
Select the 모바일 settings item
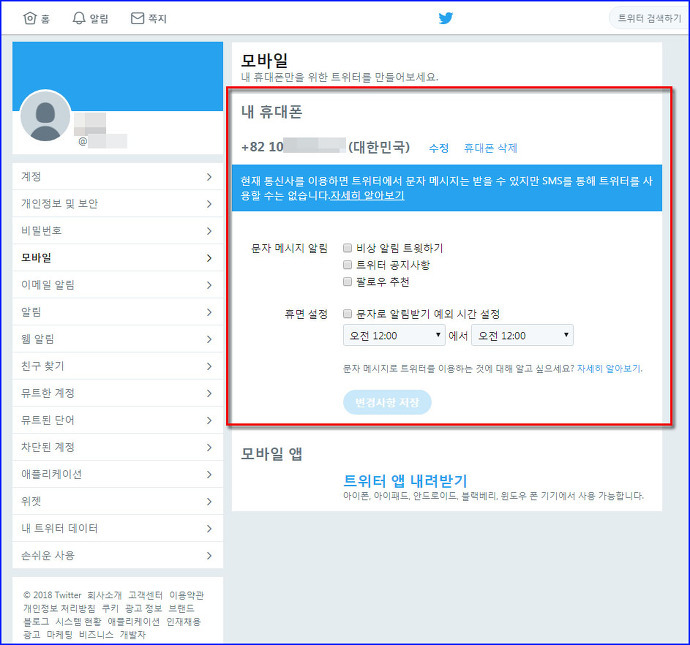coord(117,258)
